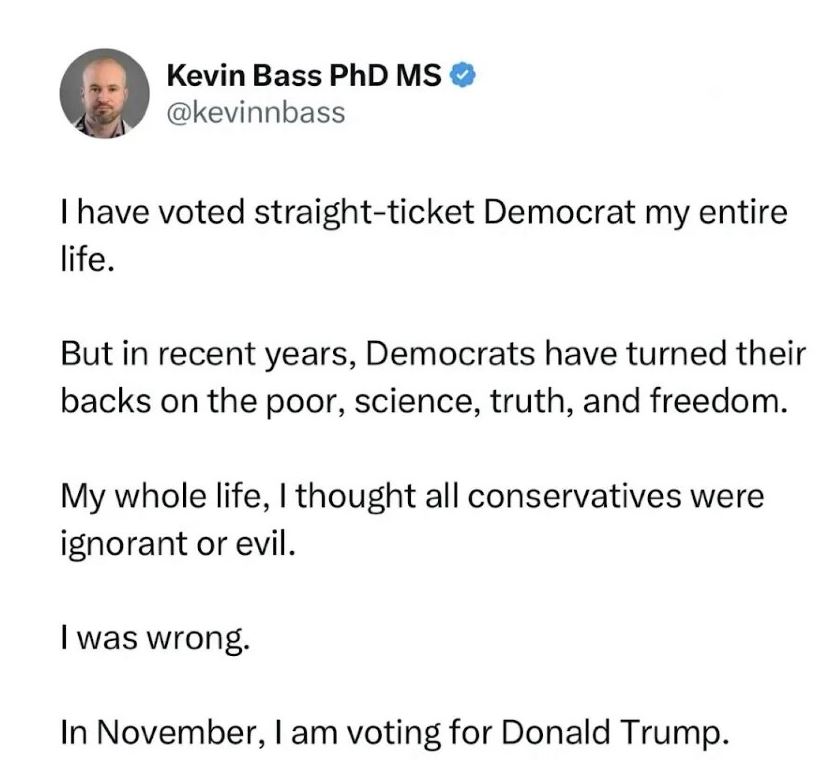This screenshot has width=818, height=767.
Task: Click the word 'science' in the tweet
Action: (x=417, y=403)
